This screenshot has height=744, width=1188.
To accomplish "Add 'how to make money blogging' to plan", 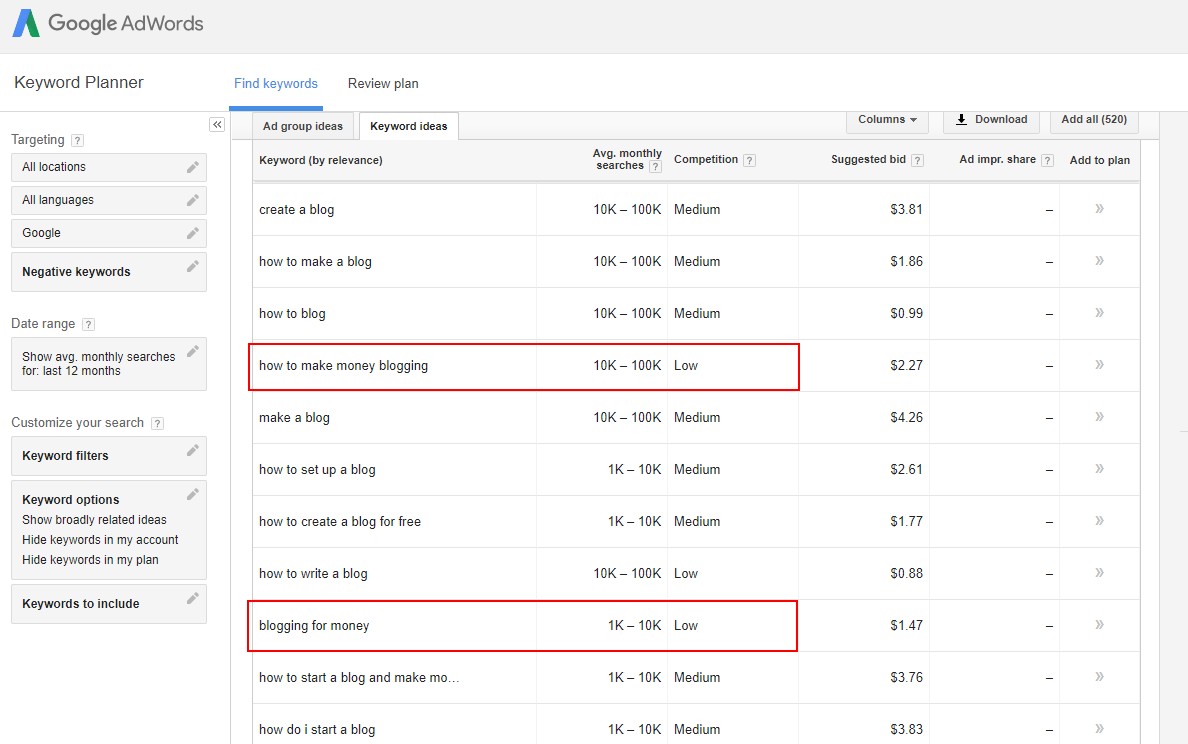I will point(1099,364).
